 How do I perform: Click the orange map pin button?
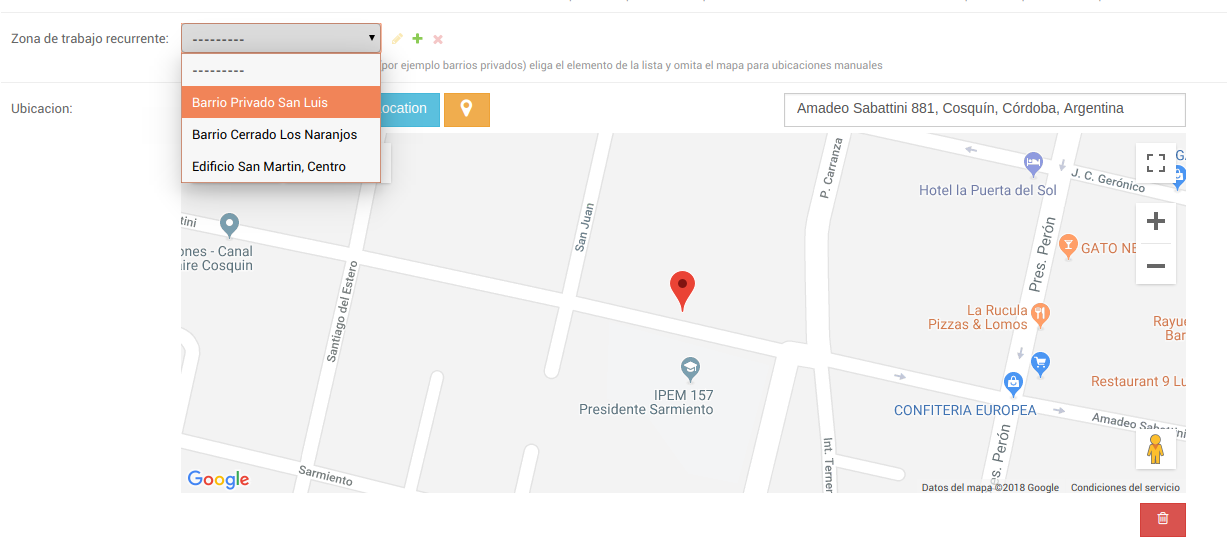pos(466,109)
